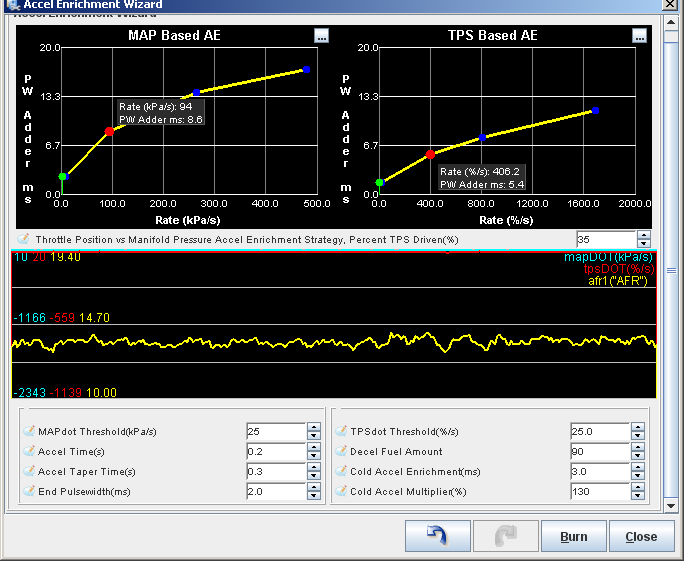Click the pencil icon beside End Pulsewidth
The height and width of the screenshot is (561, 684).
(x=27, y=491)
